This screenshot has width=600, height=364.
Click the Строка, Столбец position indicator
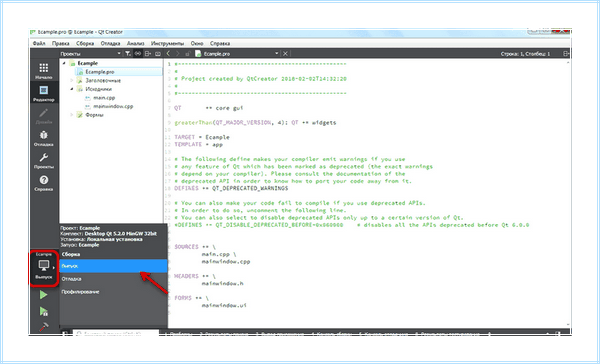[525, 54]
